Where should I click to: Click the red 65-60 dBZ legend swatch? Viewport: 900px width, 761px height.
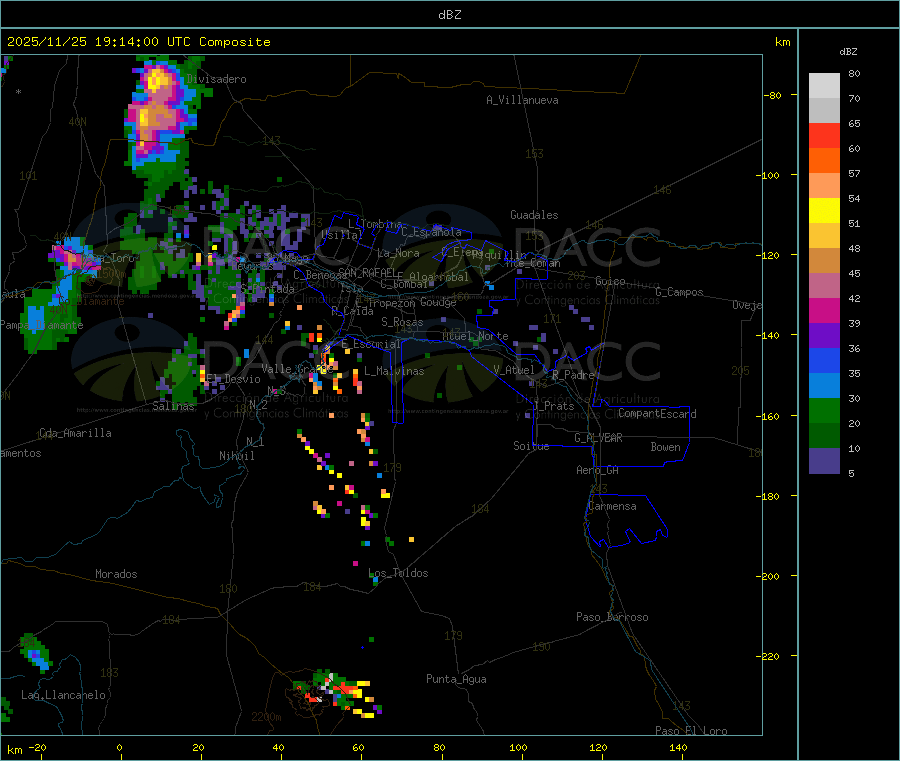coord(824,135)
